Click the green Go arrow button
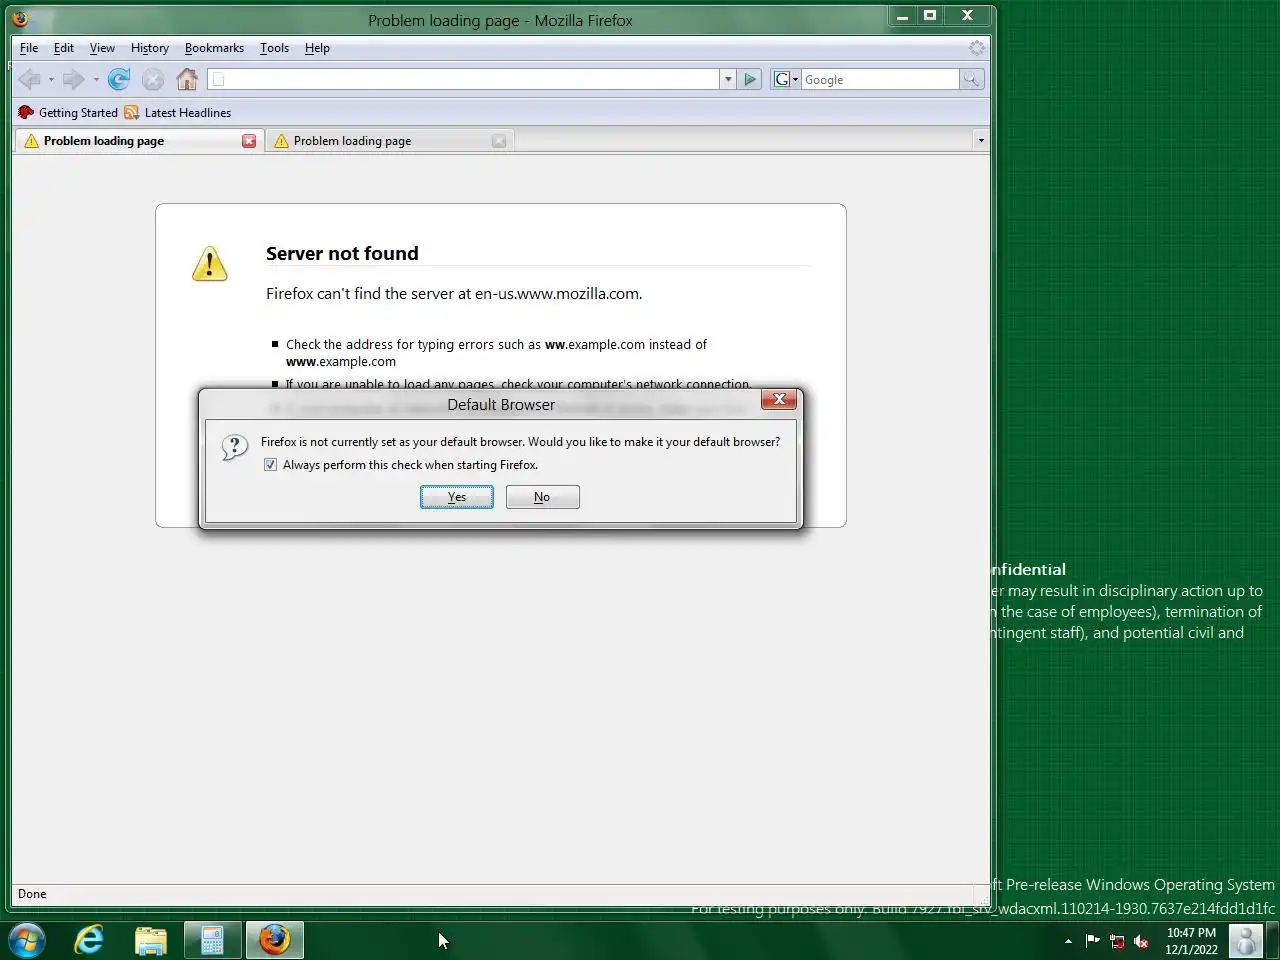The width and height of the screenshot is (1280, 960). (x=750, y=79)
